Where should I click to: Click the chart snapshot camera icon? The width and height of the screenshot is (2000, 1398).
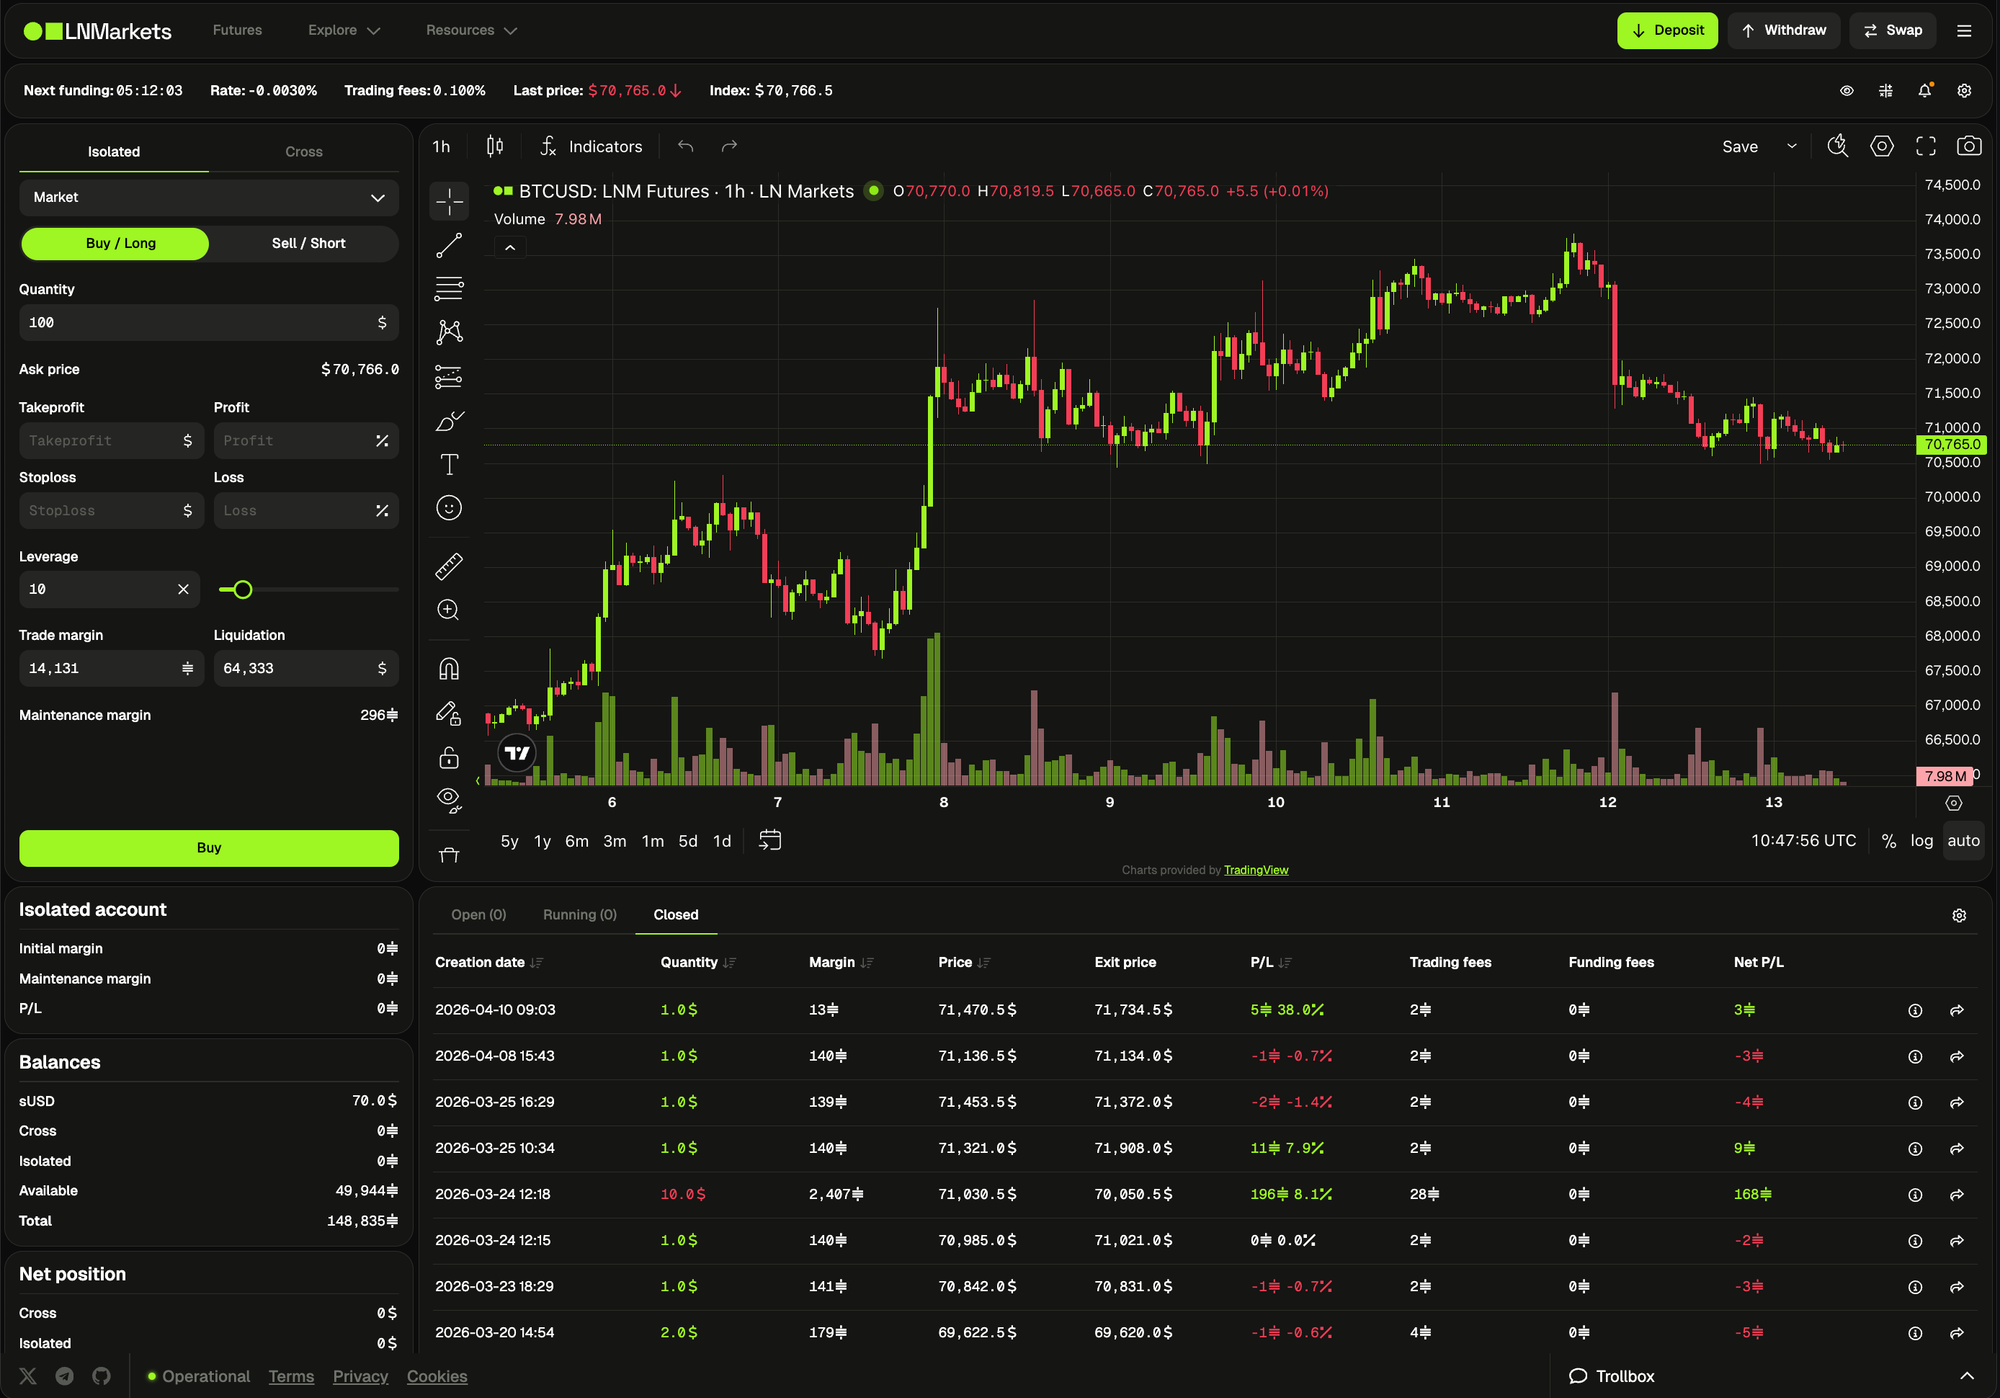click(x=1968, y=146)
